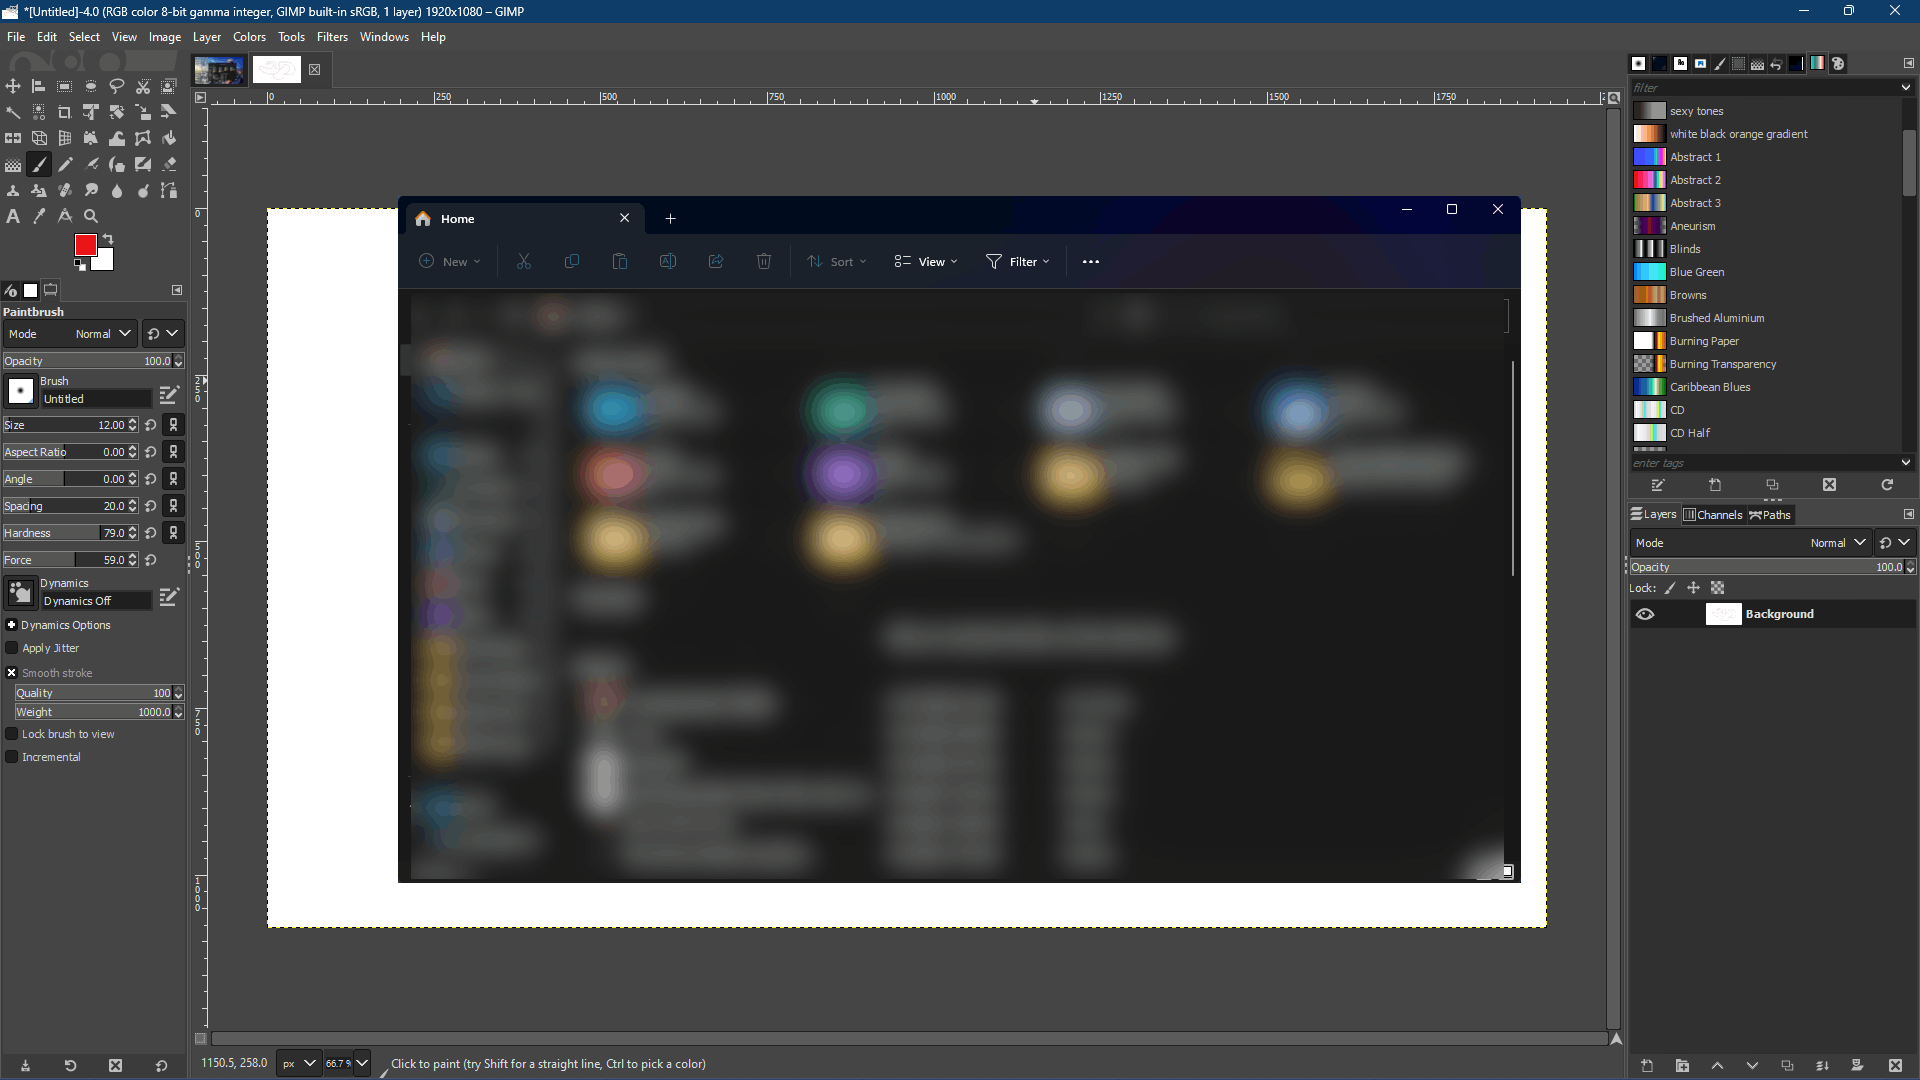Switch to the Channels tab
The image size is (1920, 1080).
[1713, 515]
